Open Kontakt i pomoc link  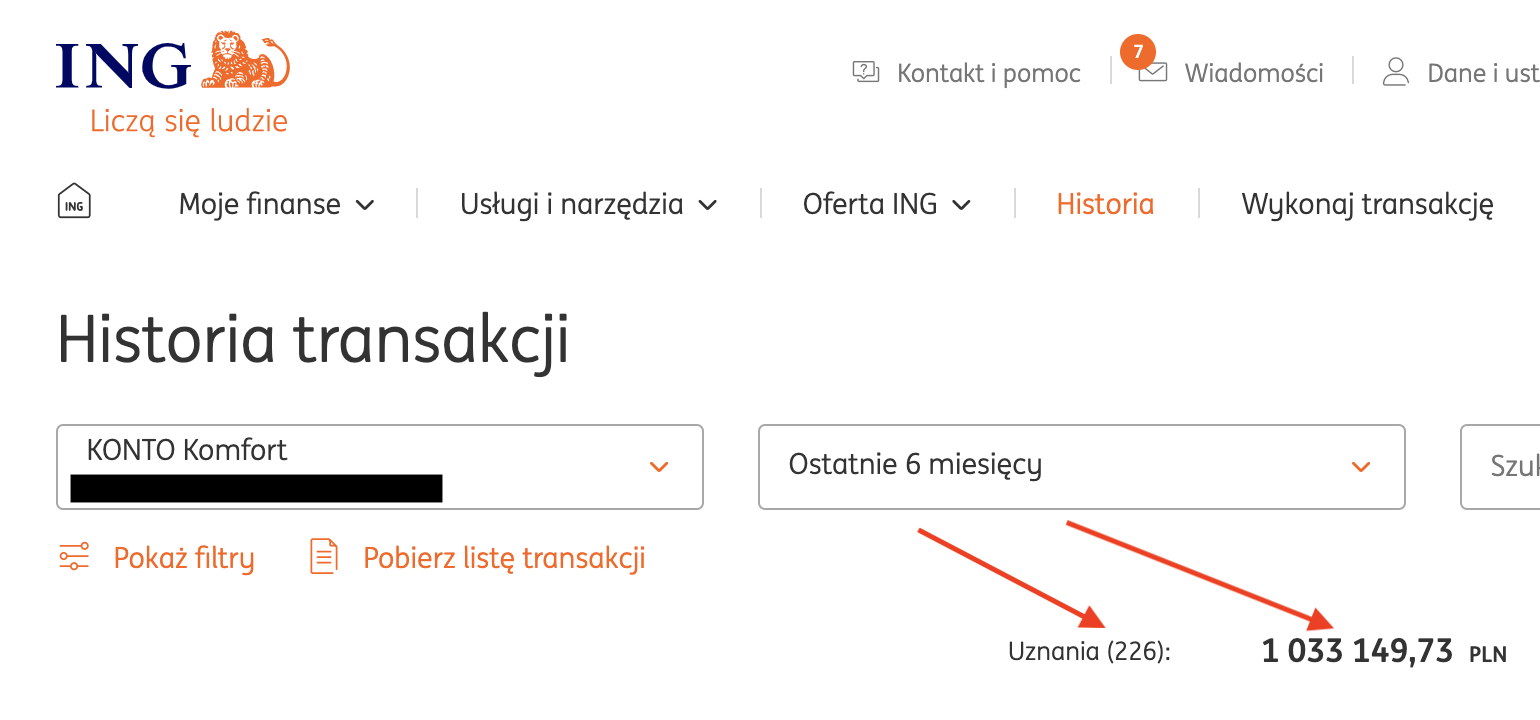coord(989,73)
